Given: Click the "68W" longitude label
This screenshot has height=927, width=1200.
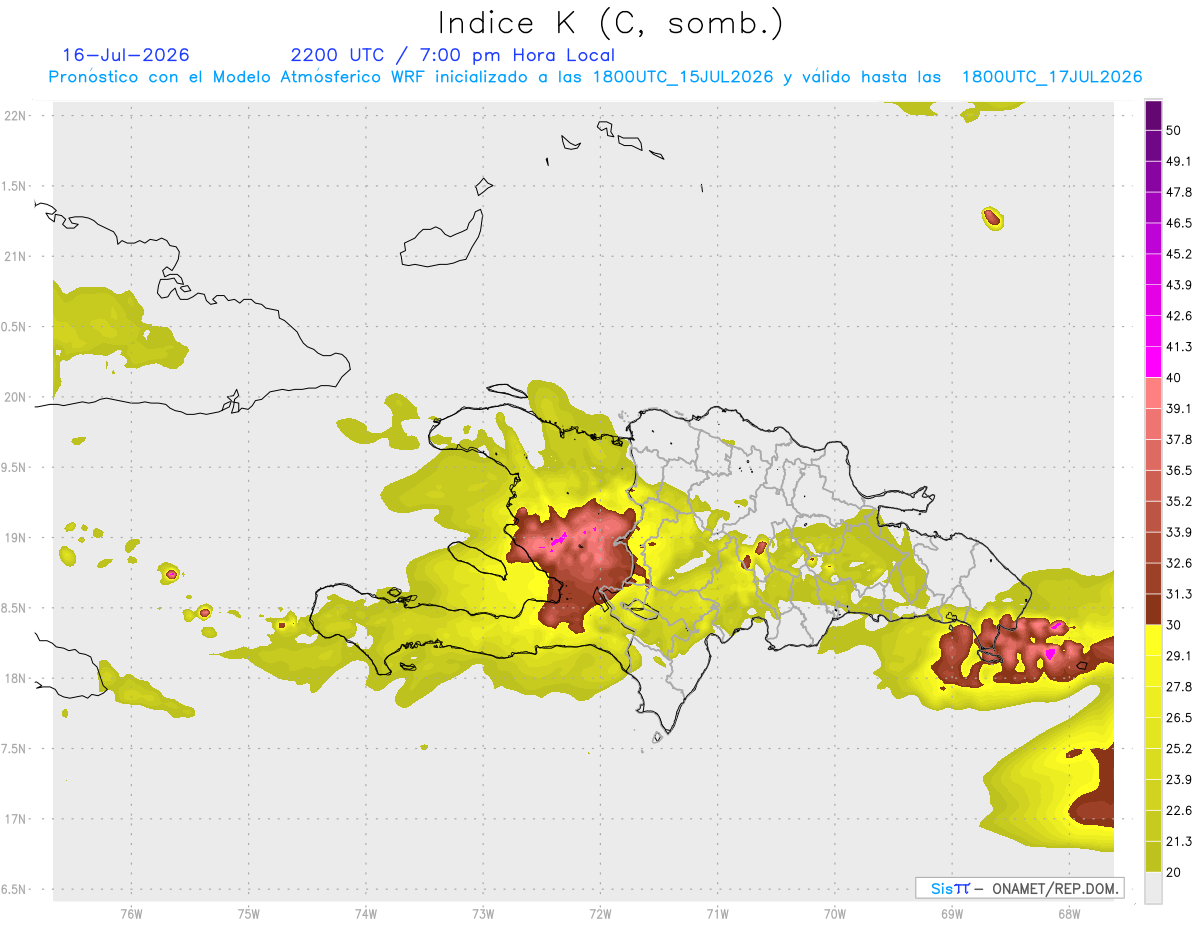Looking at the screenshot, I should [1069, 914].
